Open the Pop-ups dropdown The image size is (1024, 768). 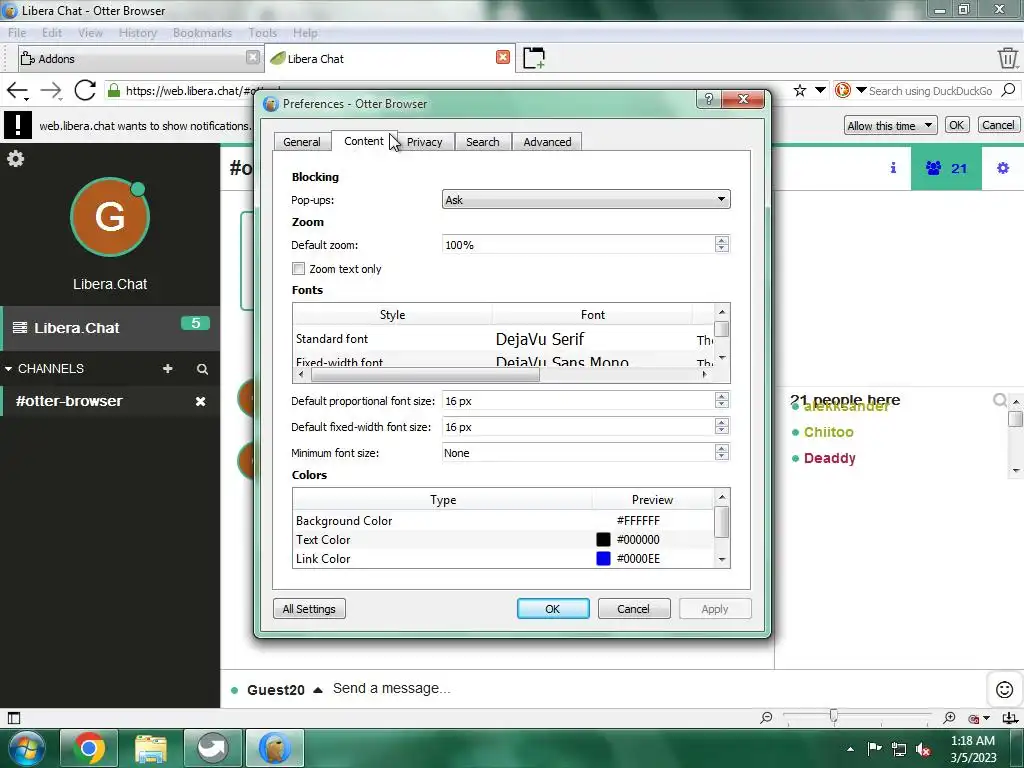point(586,199)
